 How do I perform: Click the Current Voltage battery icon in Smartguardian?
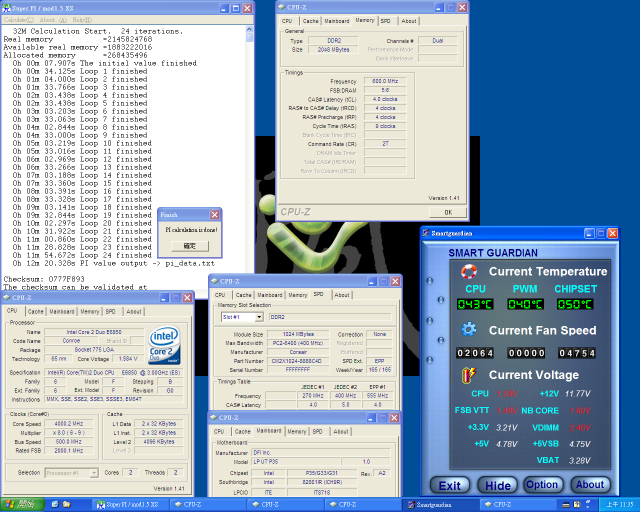pyautogui.click(x=469, y=375)
